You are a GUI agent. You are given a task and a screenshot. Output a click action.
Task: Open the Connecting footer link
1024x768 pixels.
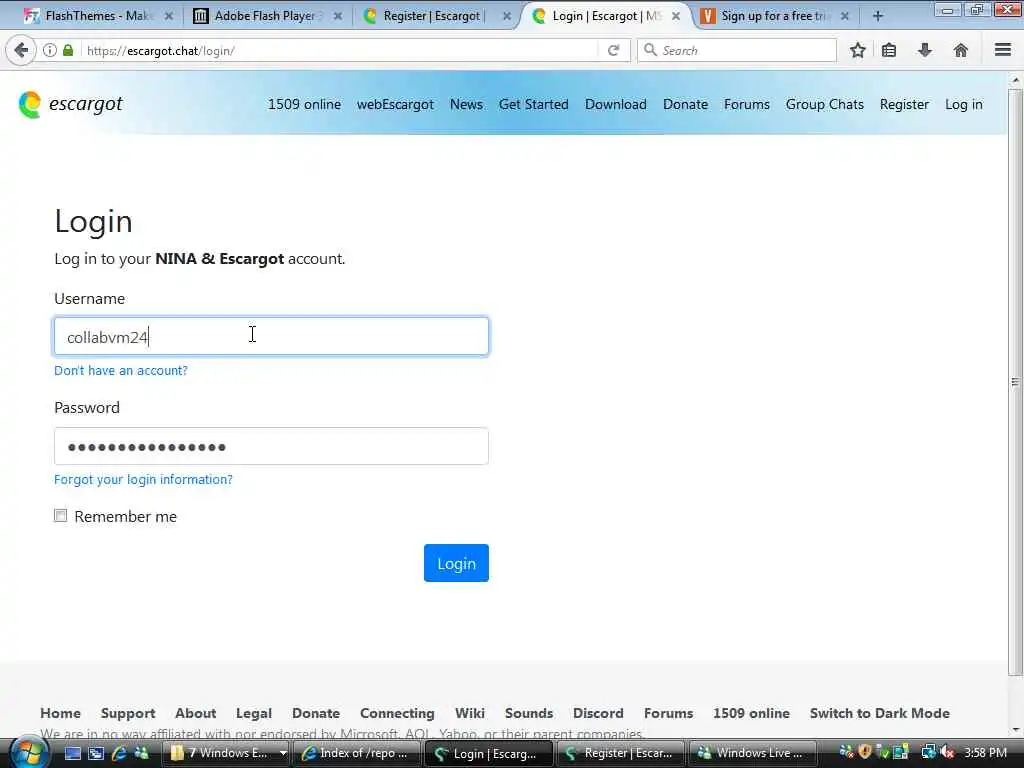(397, 713)
